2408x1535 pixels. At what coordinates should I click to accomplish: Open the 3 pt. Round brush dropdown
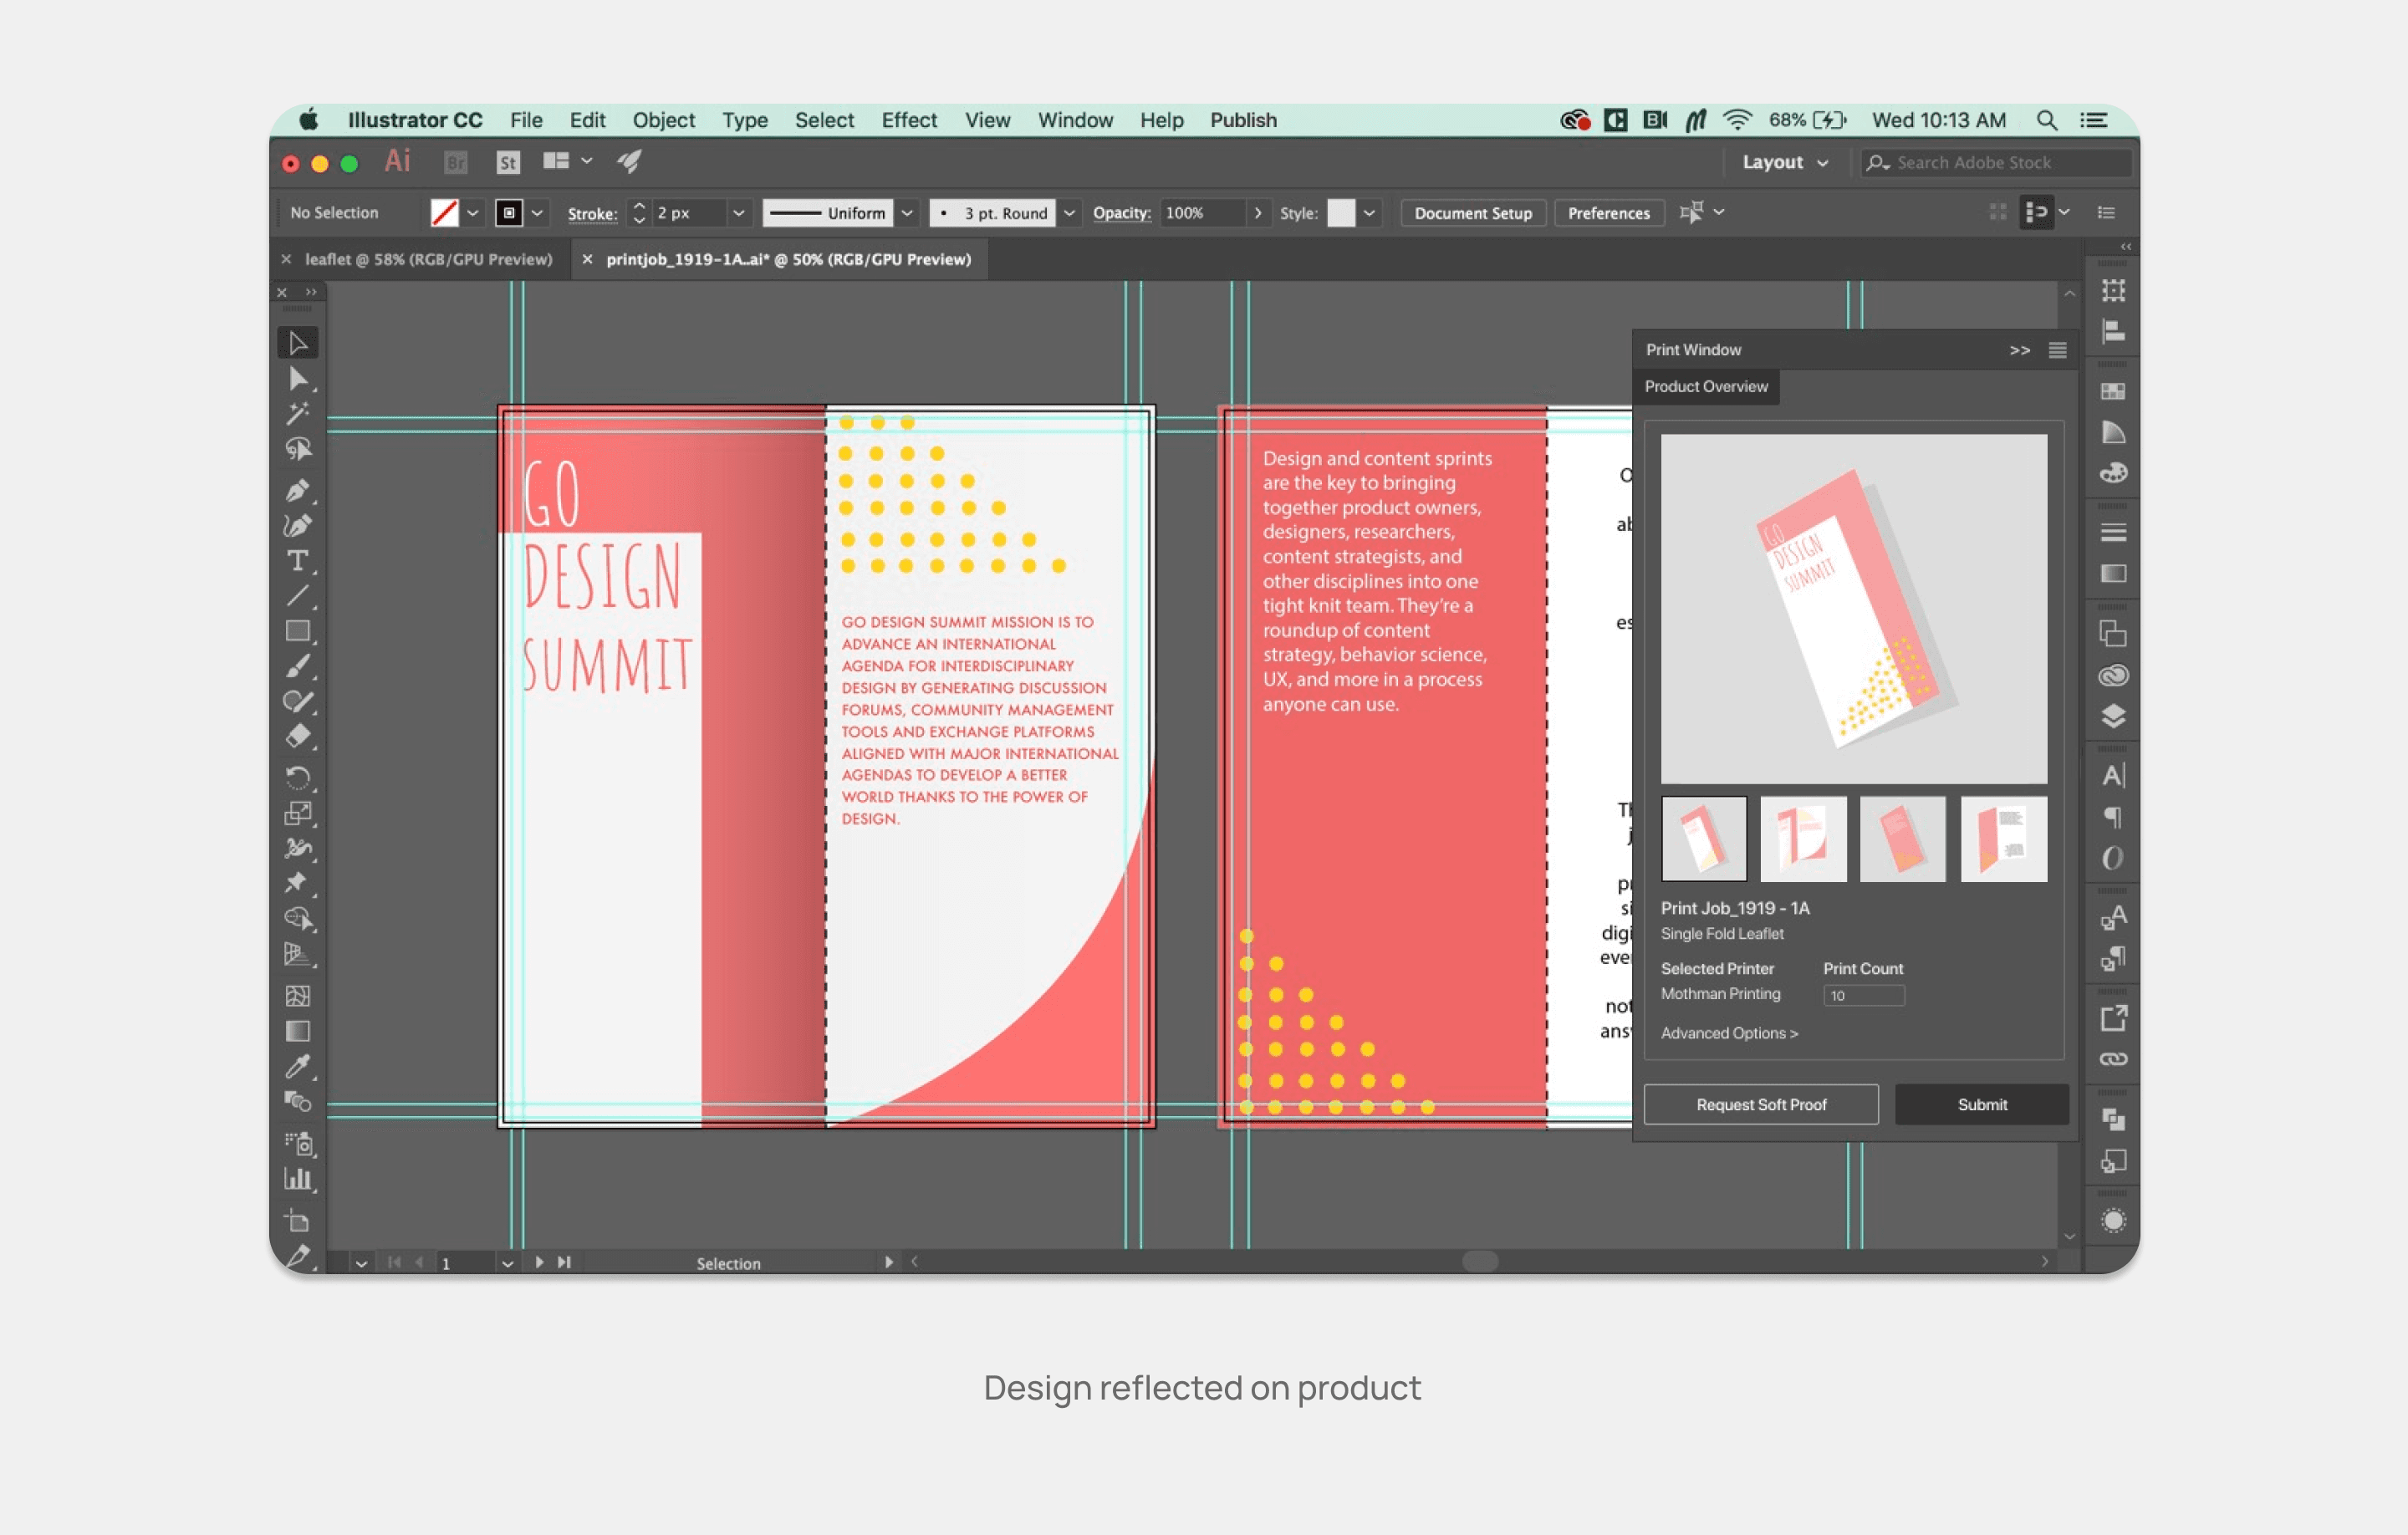click(1069, 213)
